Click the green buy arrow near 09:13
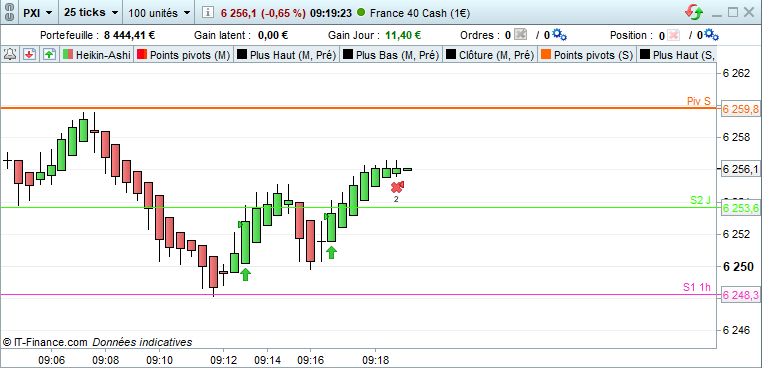Screen dimensions: 762x368 pyautogui.click(x=245, y=274)
